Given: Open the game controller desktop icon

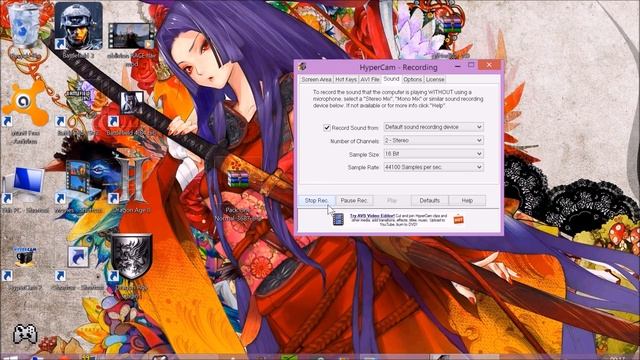Looking at the screenshot, I should (x=25, y=333).
